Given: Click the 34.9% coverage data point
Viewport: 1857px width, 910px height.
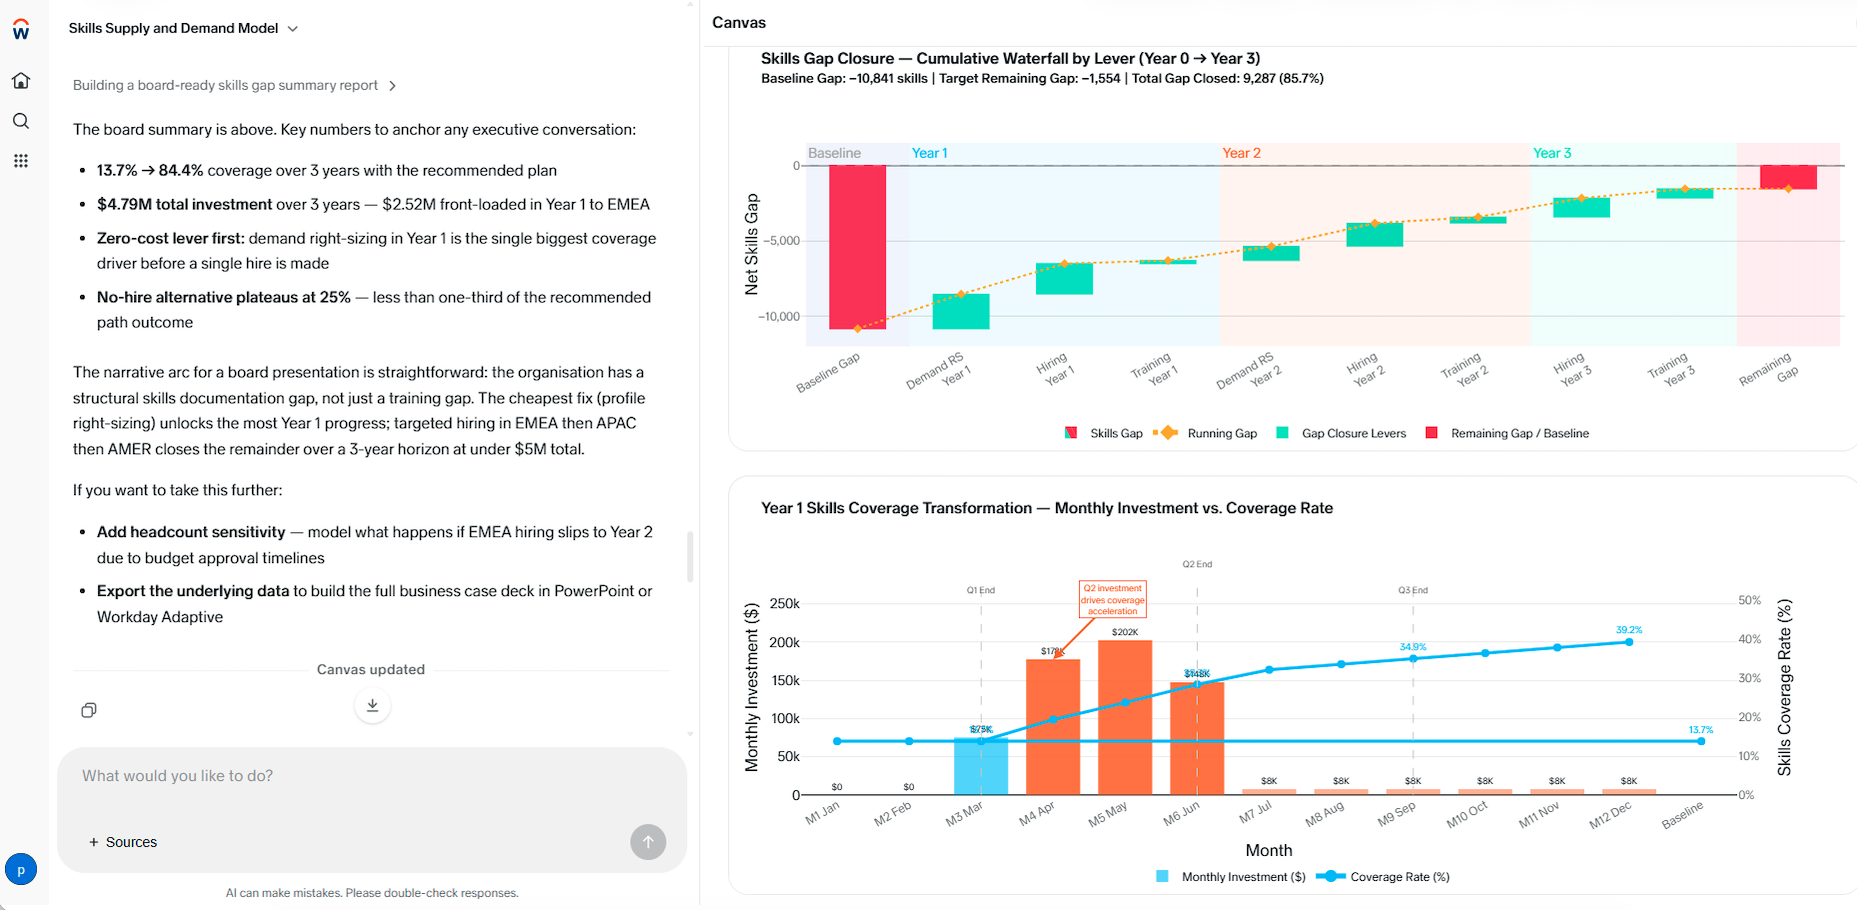Looking at the screenshot, I should pos(1413,659).
